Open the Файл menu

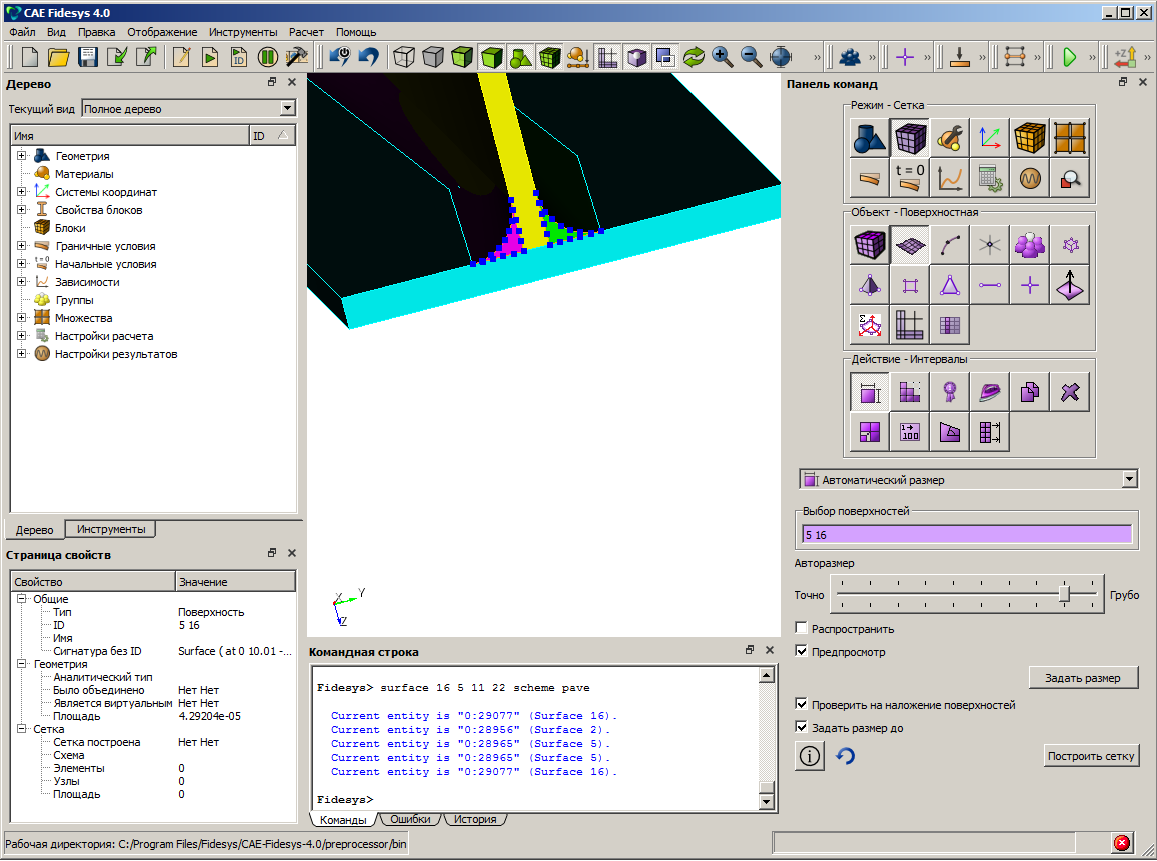[x=22, y=32]
